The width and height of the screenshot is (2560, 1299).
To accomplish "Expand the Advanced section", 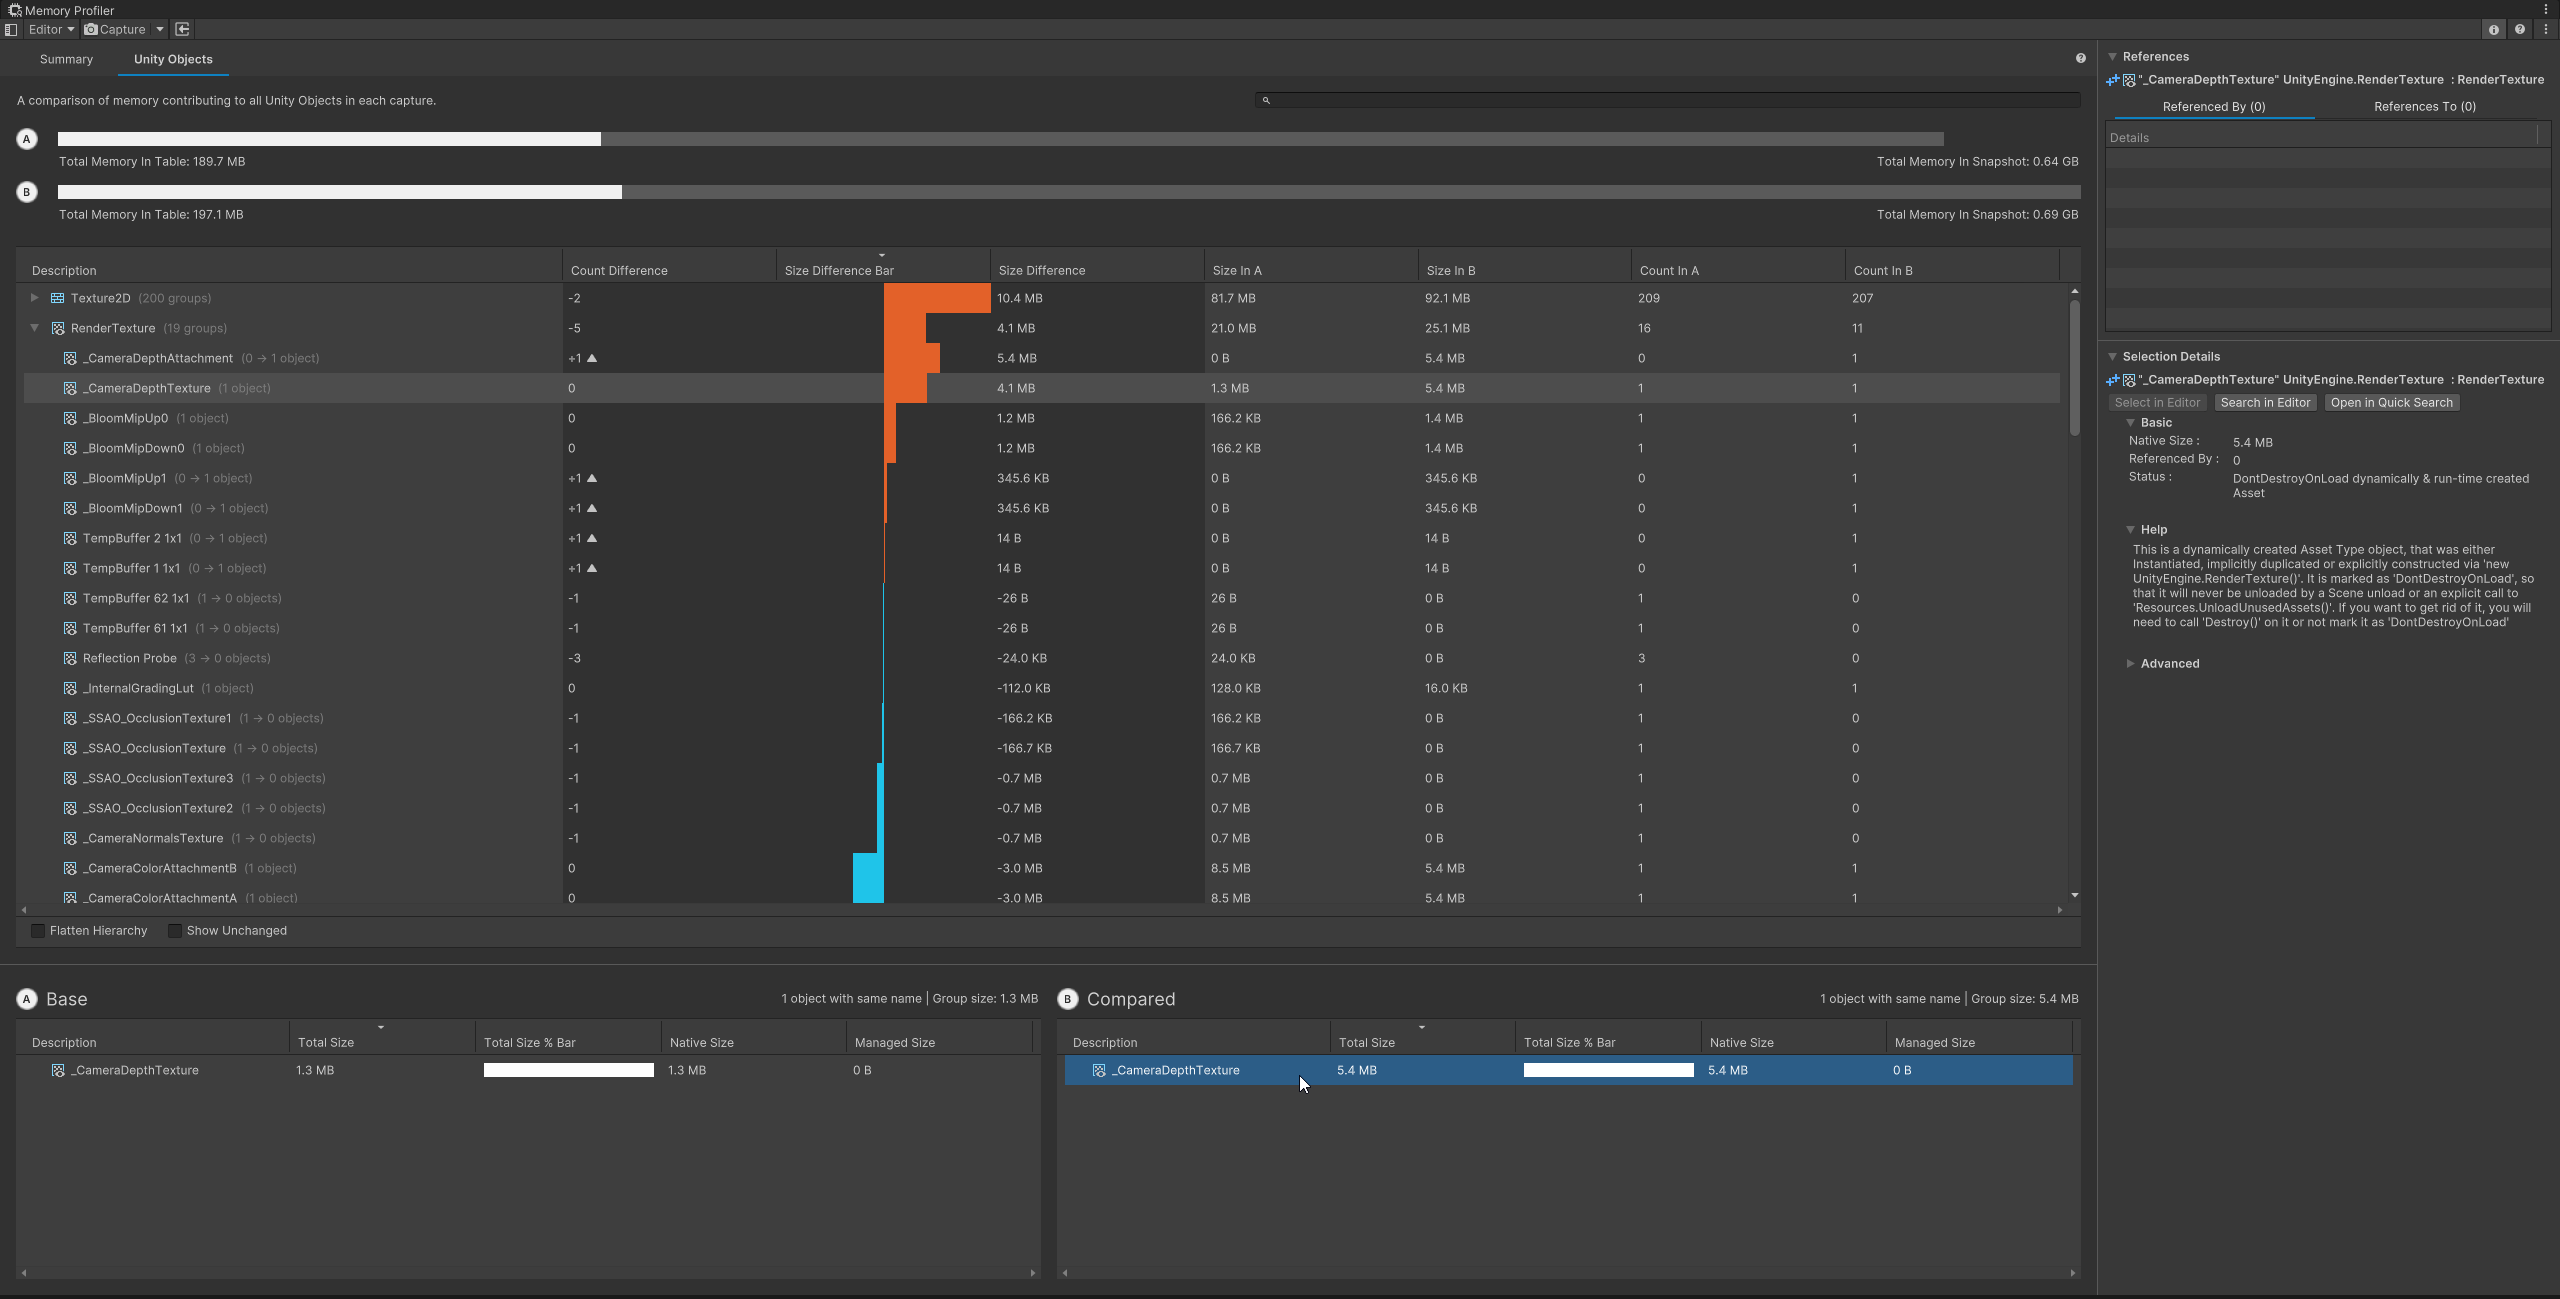I will [2130, 664].
